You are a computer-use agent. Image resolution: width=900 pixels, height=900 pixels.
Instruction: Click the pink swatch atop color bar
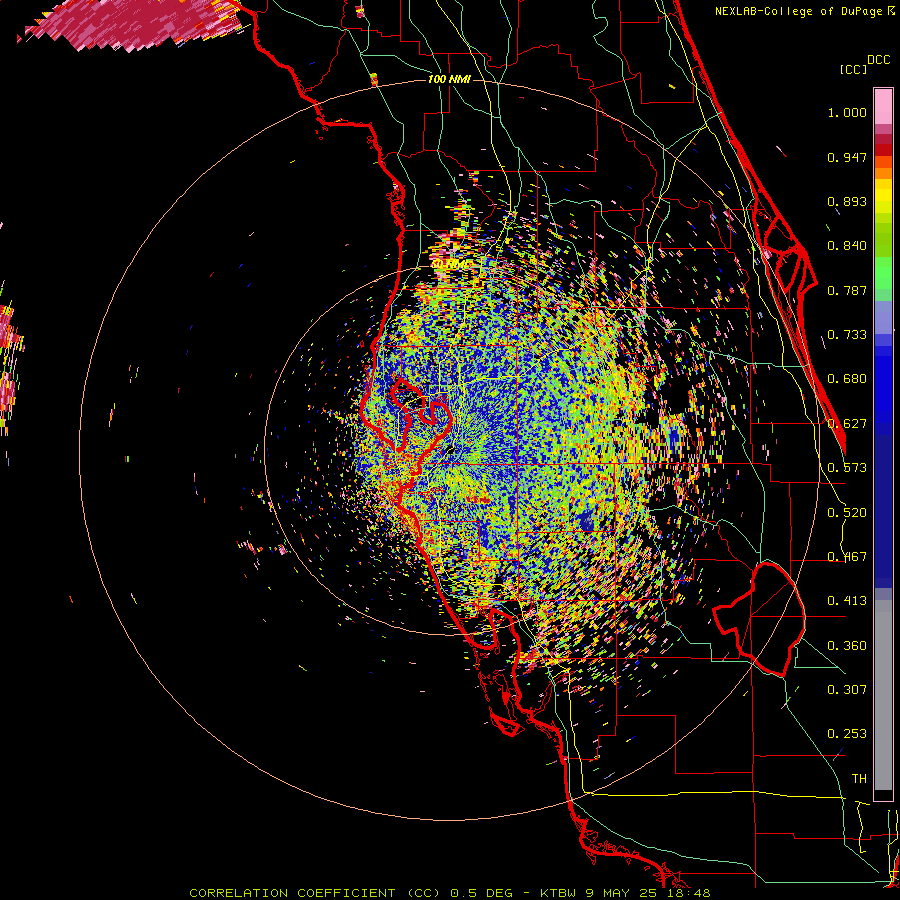(883, 107)
